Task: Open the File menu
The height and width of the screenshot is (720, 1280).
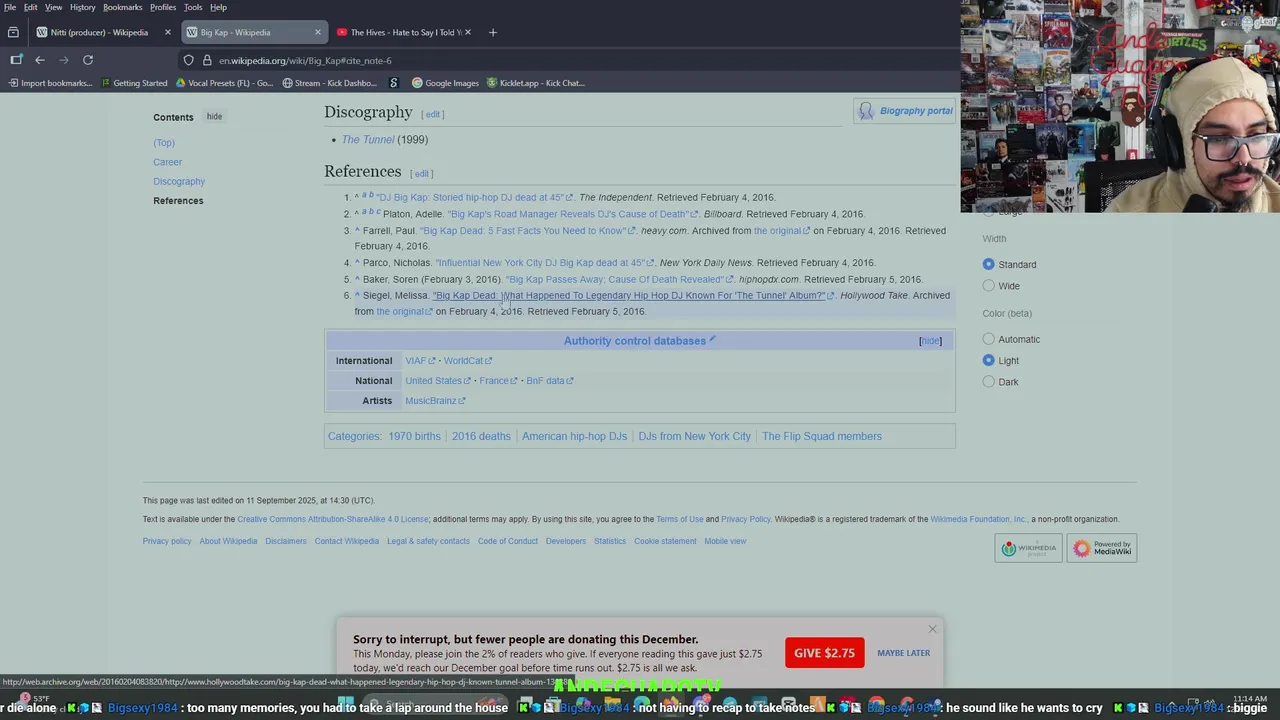Action: tap(10, 7)
